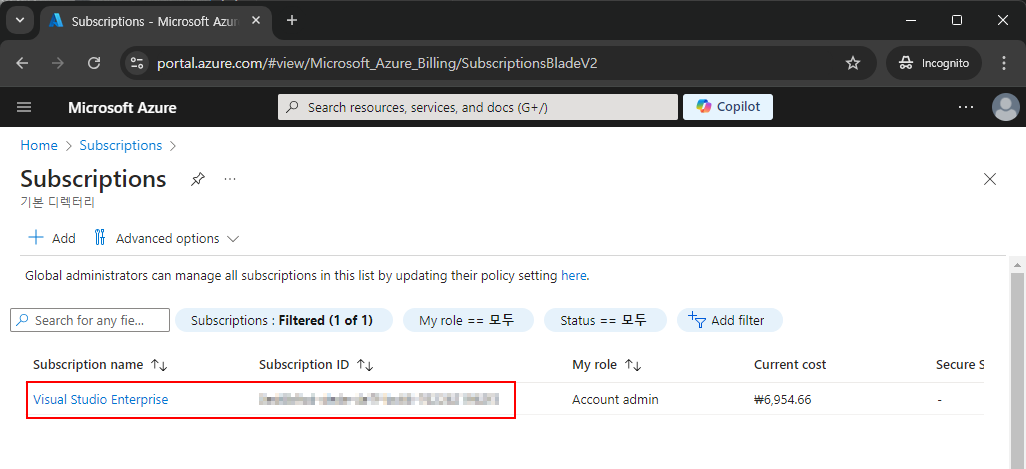View site information icon in address bar
This screenshot has width=1026, height=469.
click(137, 63)
